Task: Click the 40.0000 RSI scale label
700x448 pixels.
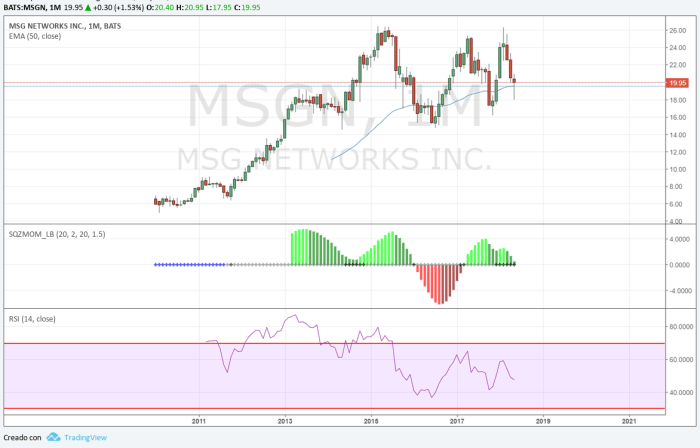Action: point(681,393)
